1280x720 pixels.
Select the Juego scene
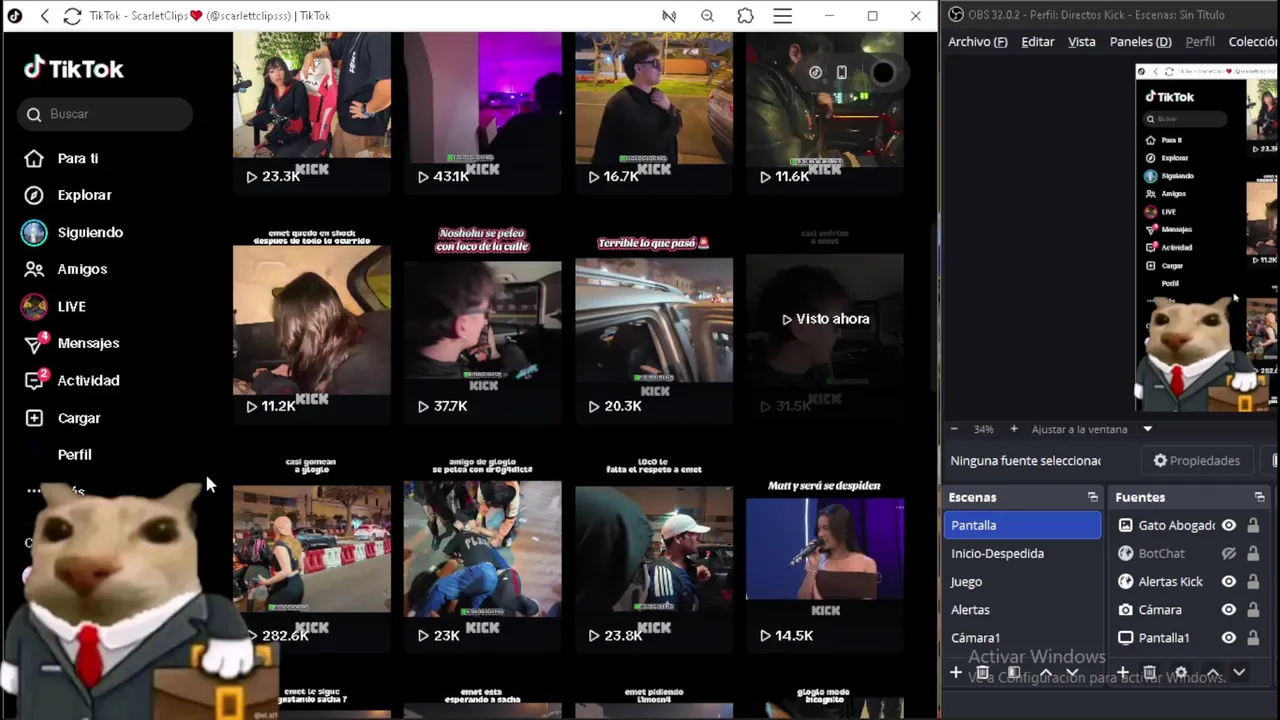pos(1022,581)
